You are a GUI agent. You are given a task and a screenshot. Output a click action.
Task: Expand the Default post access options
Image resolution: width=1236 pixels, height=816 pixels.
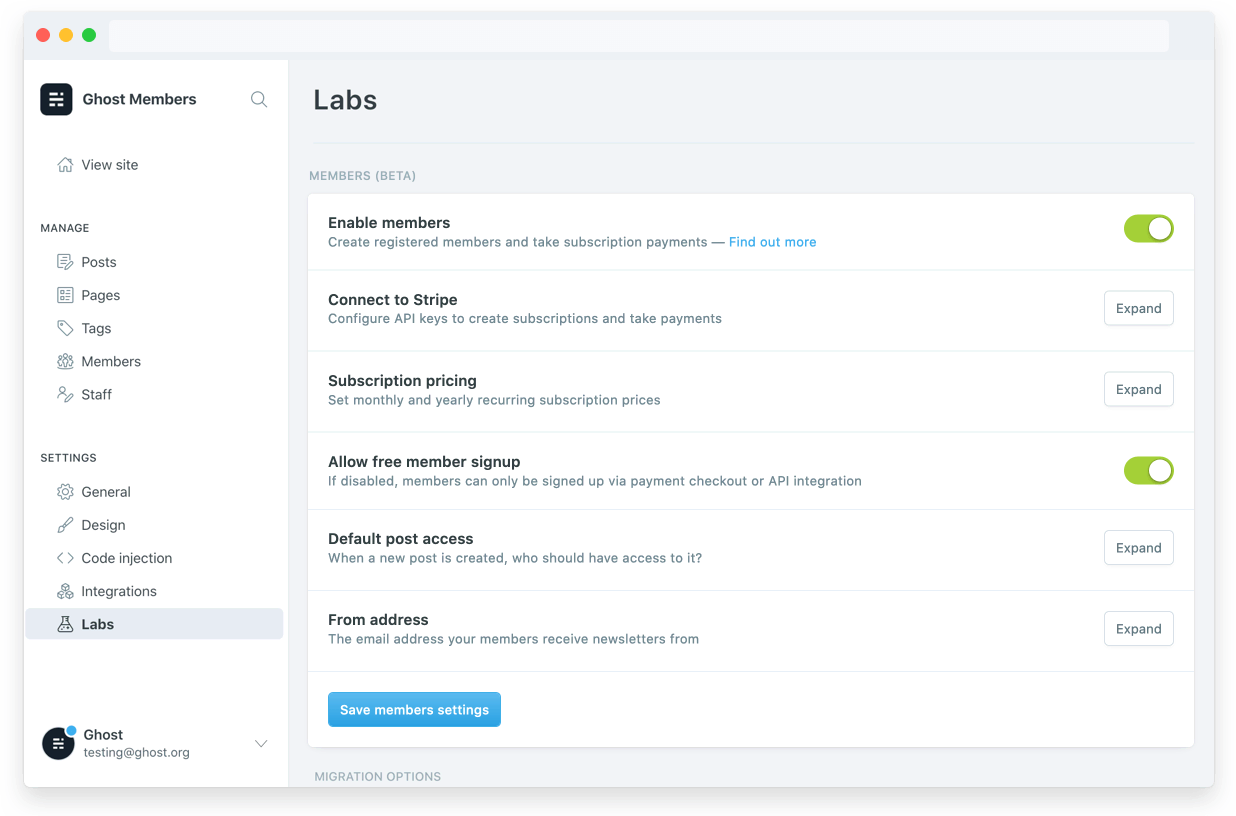1138,547
